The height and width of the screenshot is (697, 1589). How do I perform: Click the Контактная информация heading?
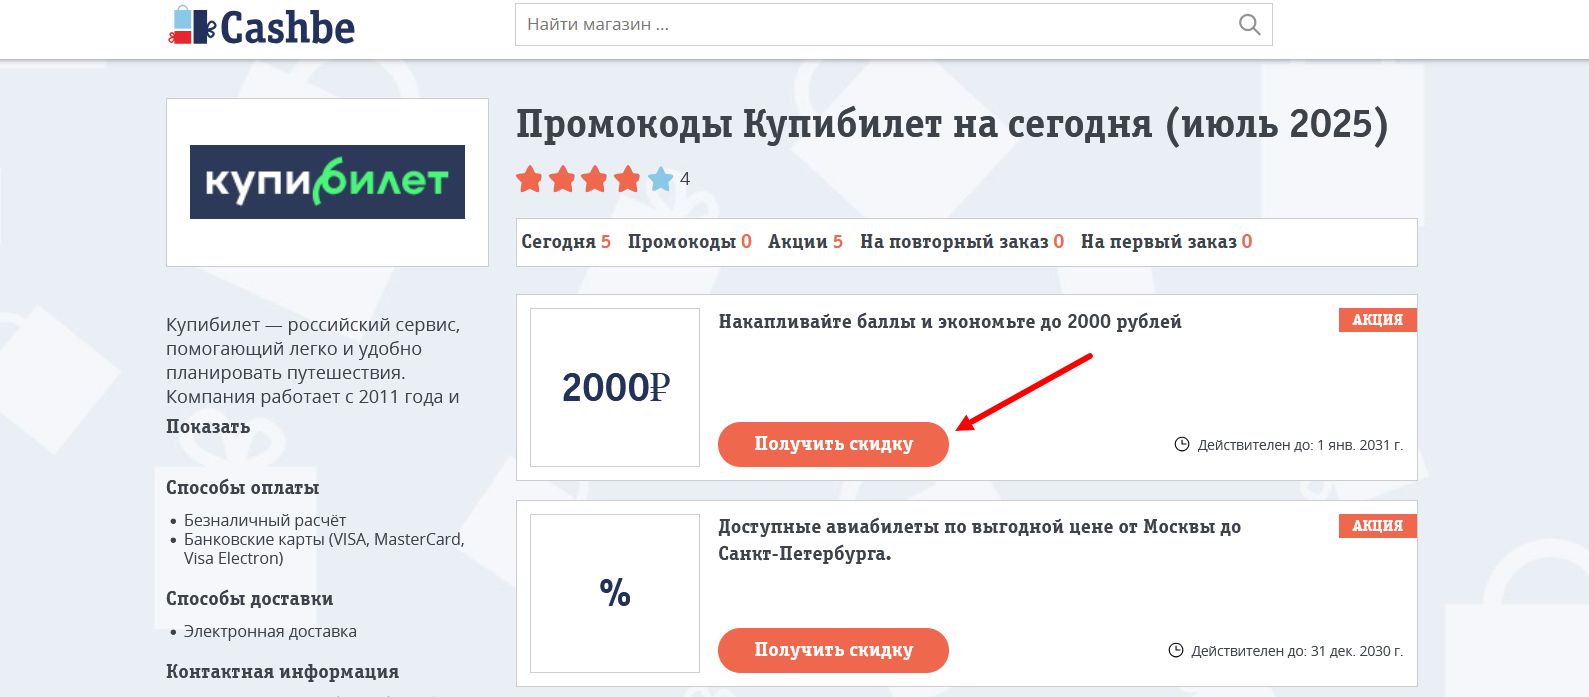(283, 672)
